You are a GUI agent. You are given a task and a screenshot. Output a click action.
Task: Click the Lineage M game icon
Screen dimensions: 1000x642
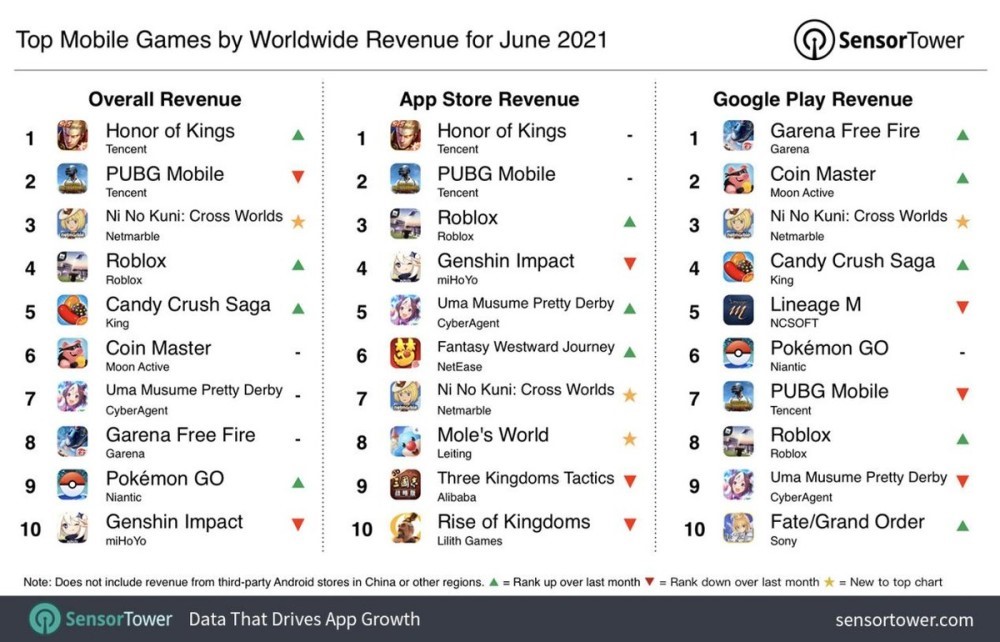click(x=738, y=310)
